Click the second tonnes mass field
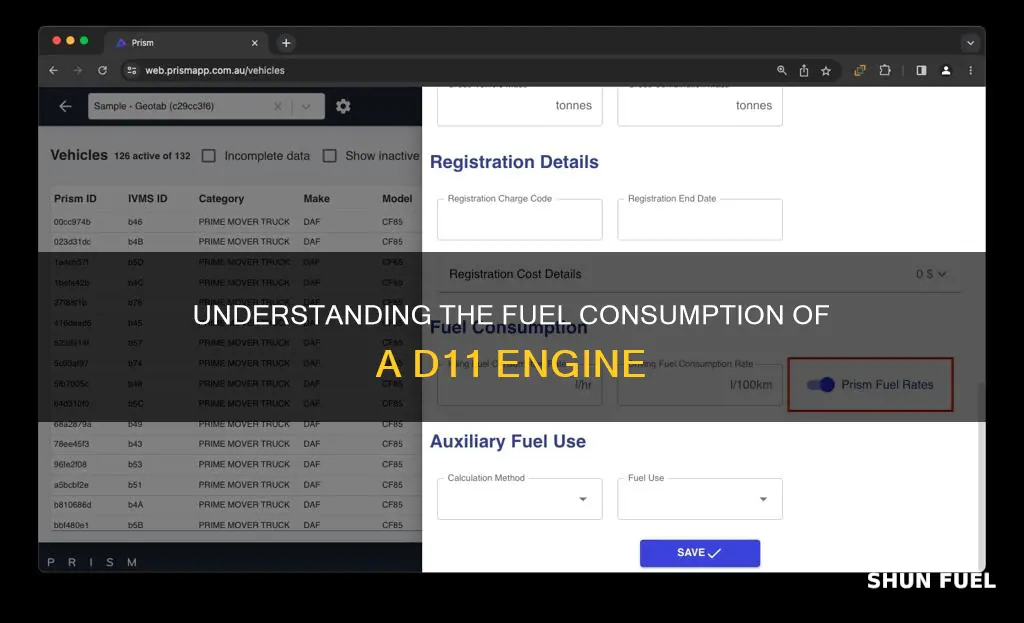 (700, 106)
